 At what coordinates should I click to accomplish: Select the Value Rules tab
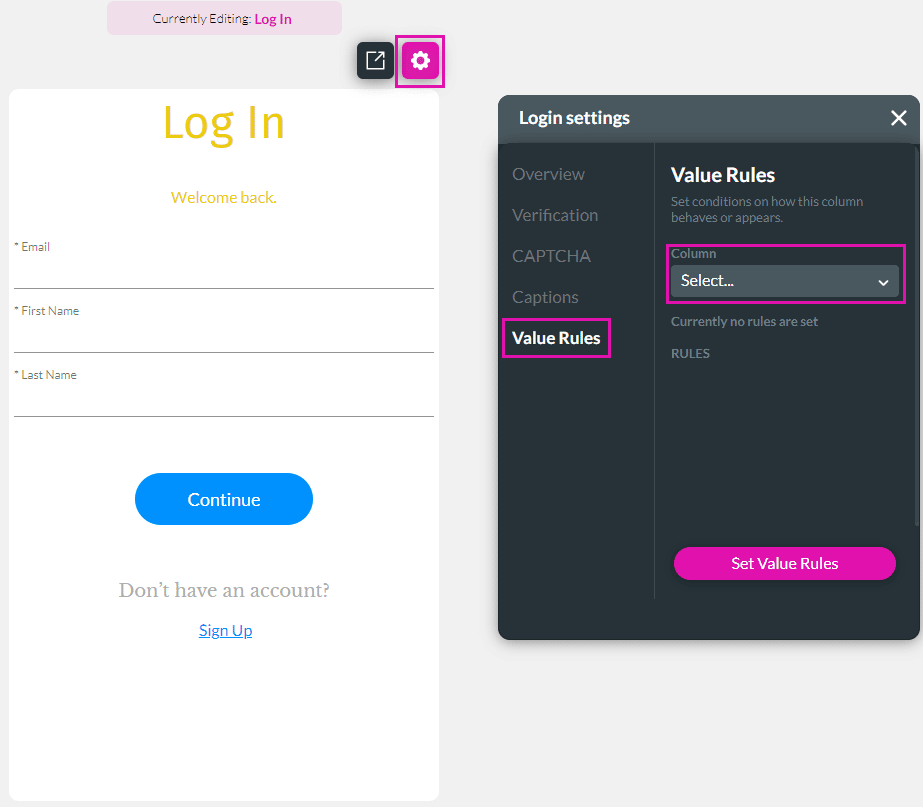point(556,338)
